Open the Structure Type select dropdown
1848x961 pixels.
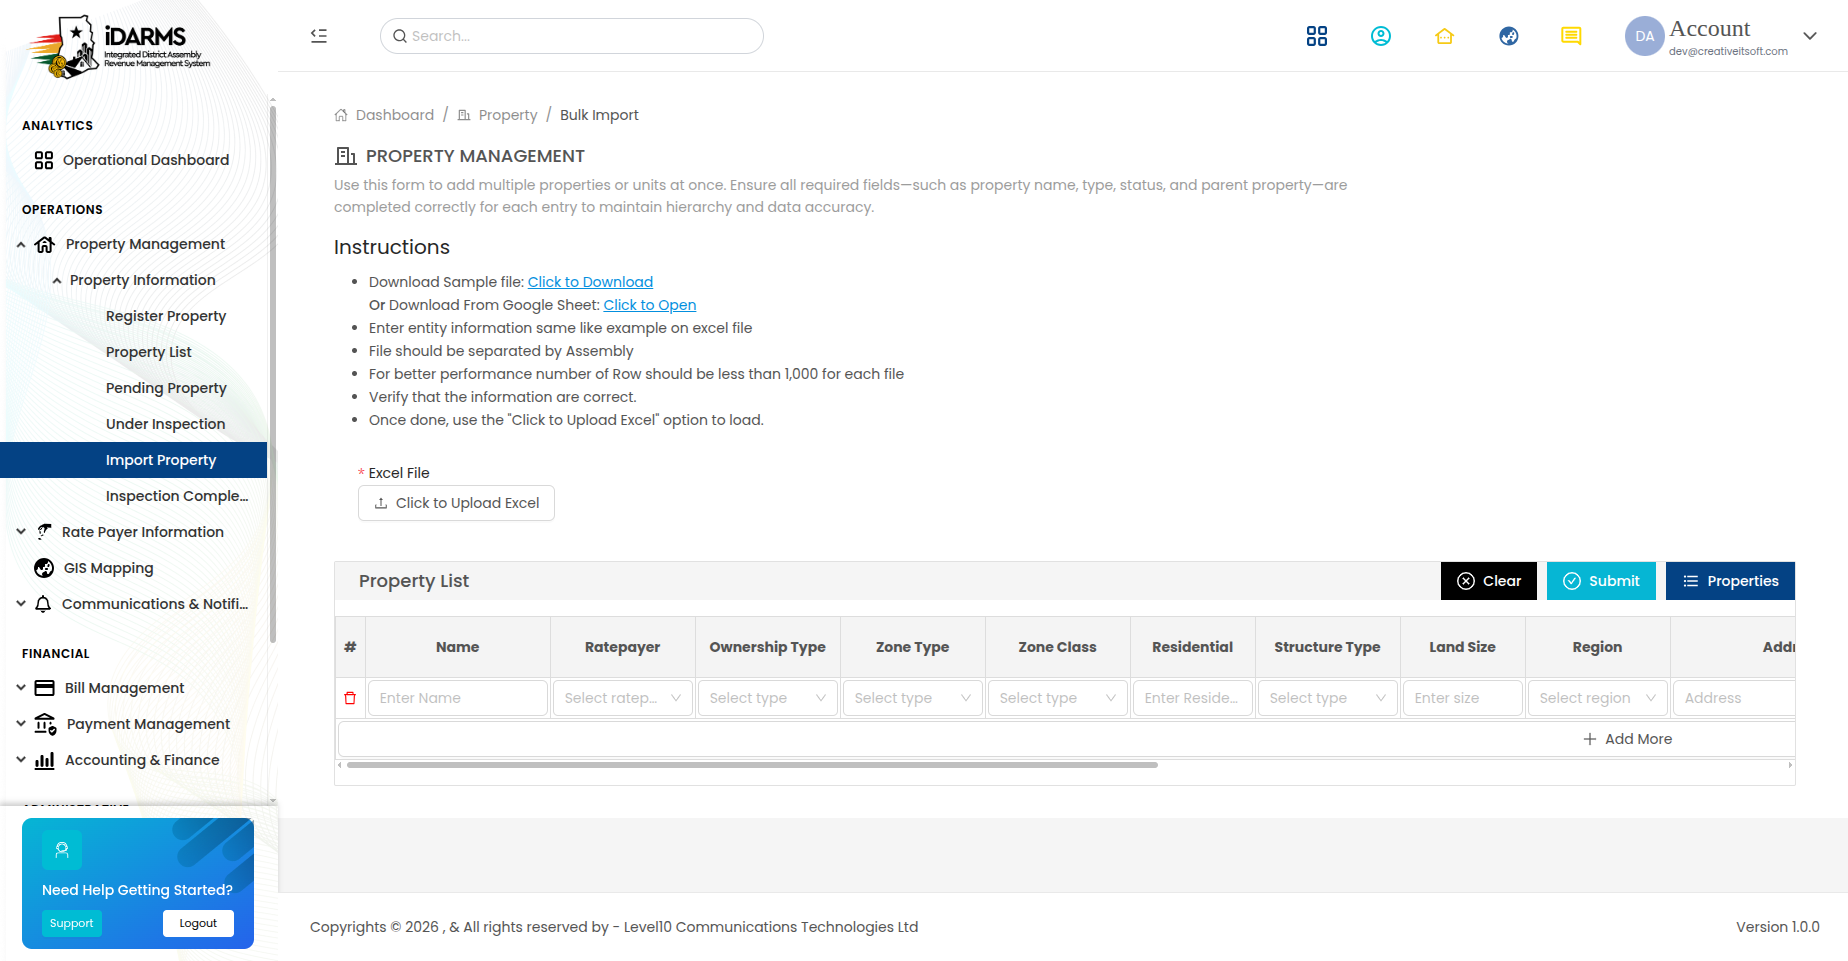tap(1327, 698)
